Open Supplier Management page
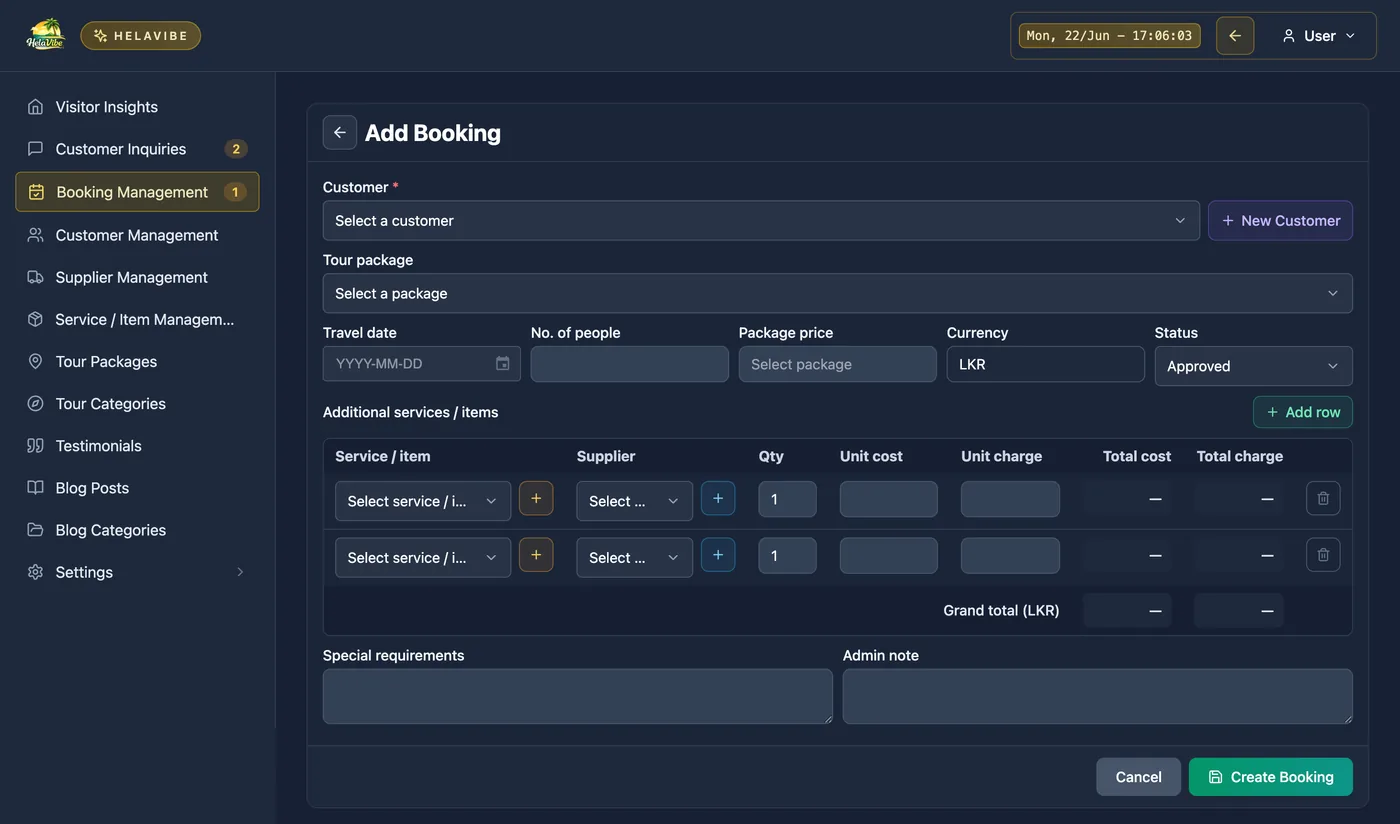1400x824 pixels. tap(137, 277)
